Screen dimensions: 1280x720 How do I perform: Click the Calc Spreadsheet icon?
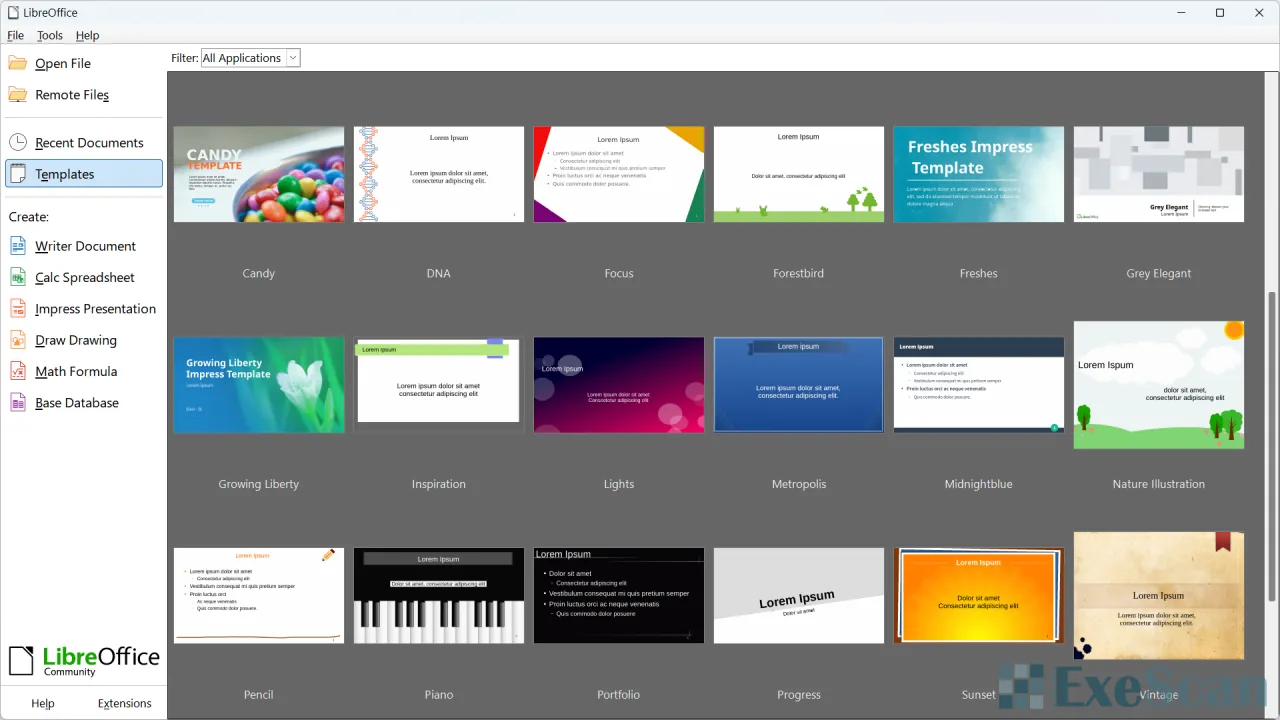point(18,277)
